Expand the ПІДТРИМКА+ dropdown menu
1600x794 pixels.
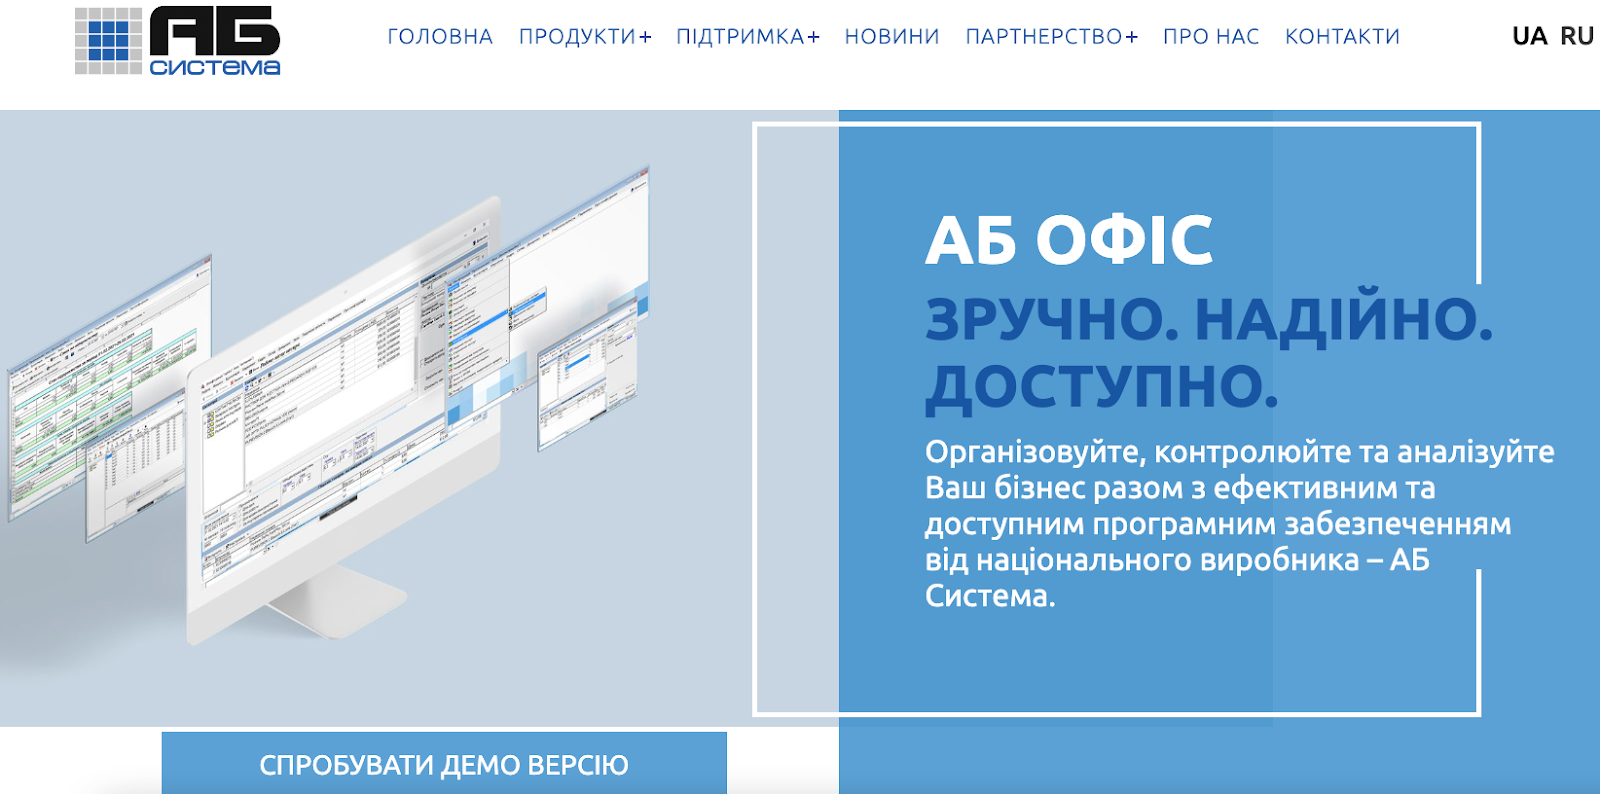pos(748,37)
